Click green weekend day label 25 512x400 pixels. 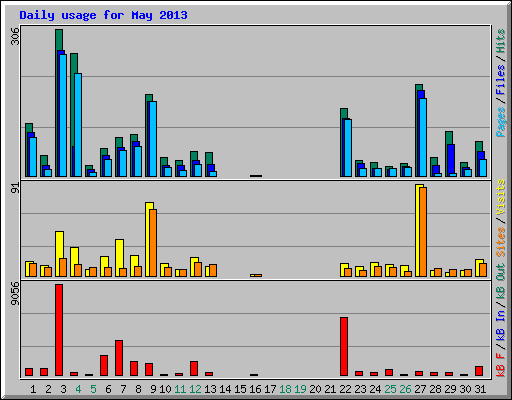390,389
